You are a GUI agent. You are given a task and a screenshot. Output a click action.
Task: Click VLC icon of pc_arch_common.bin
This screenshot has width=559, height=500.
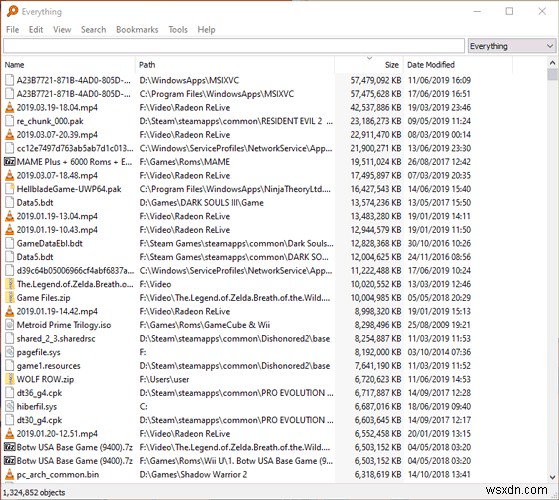10,474
